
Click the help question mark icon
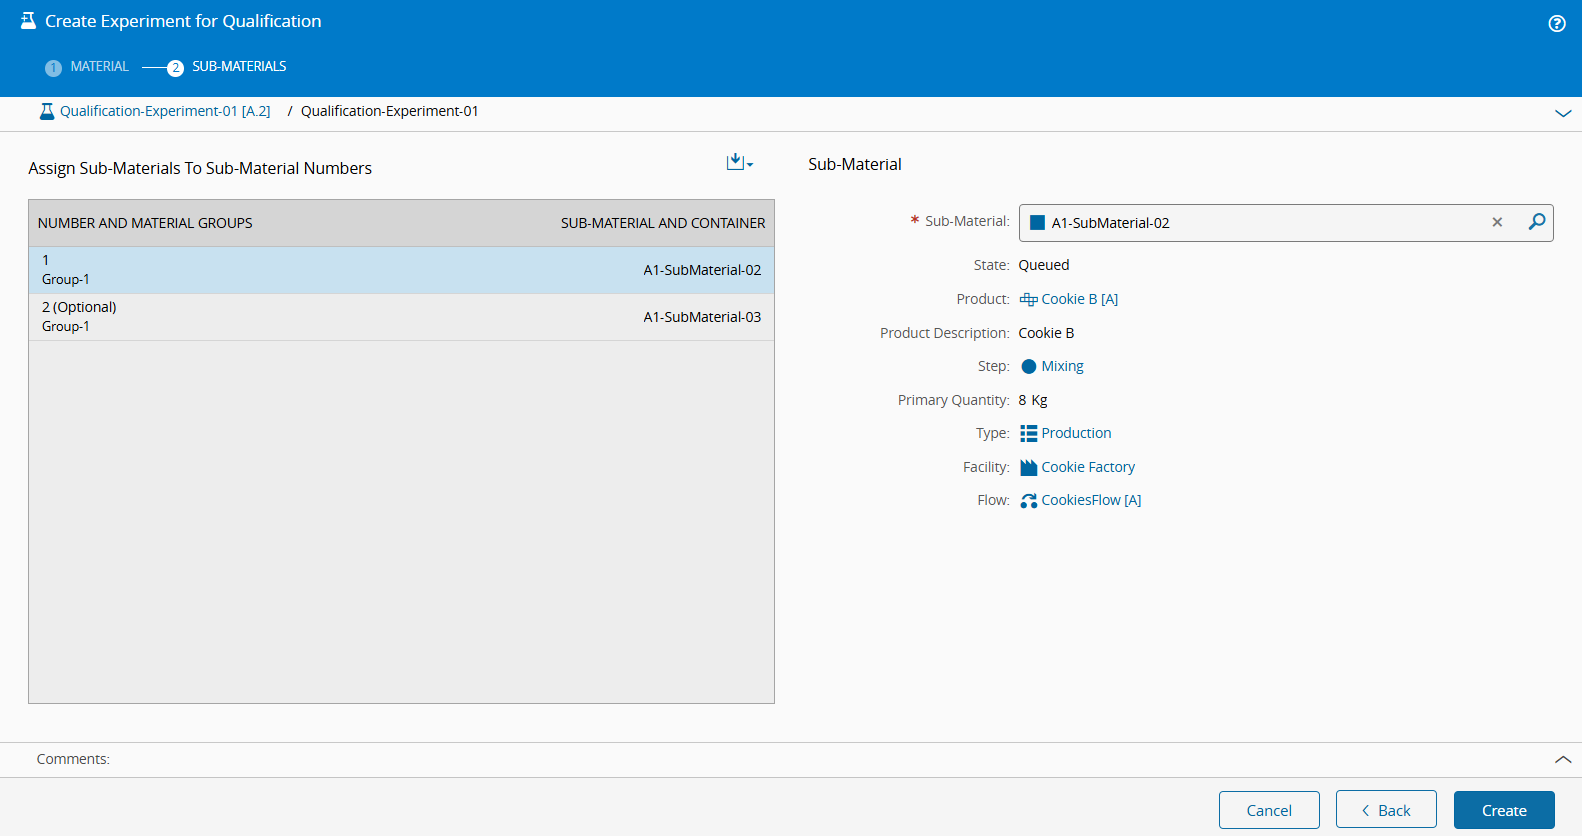1556,24
